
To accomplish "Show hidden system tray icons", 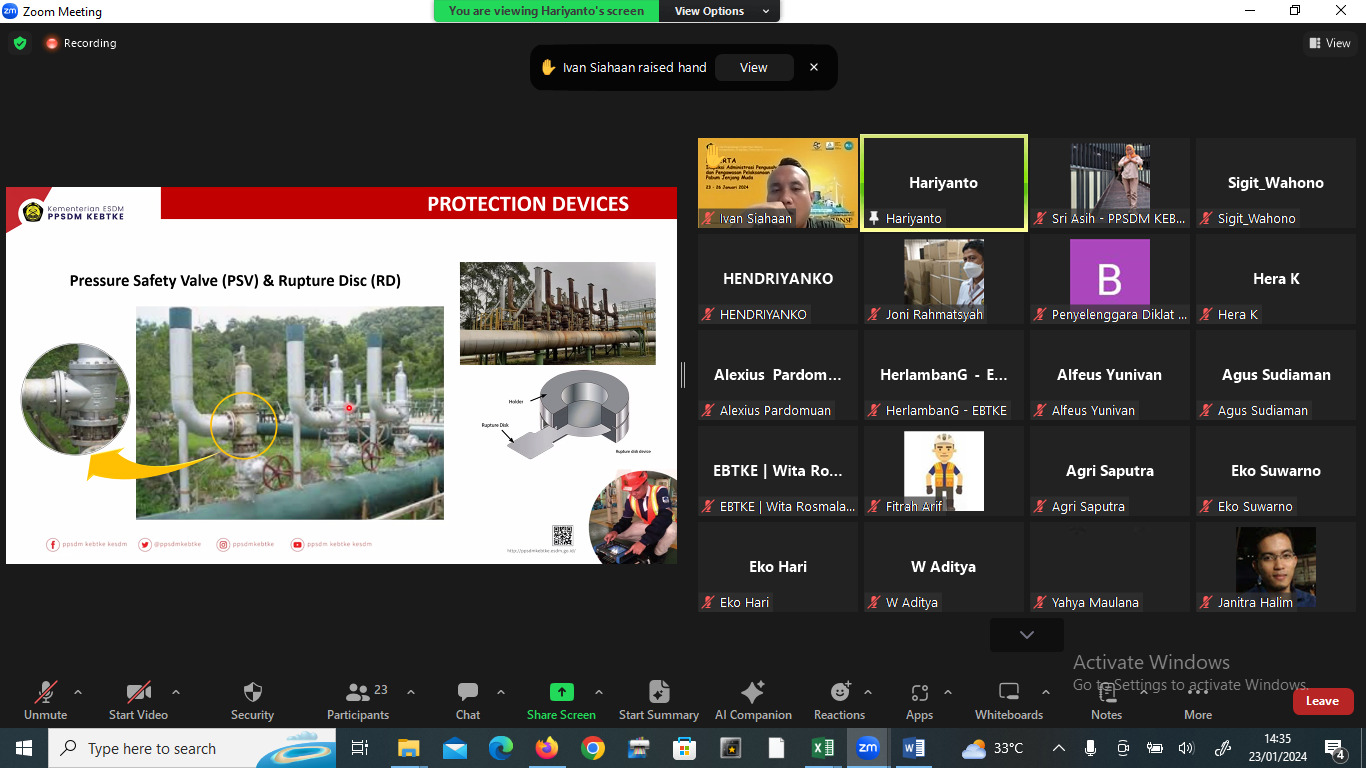I will pos(1059,748).
